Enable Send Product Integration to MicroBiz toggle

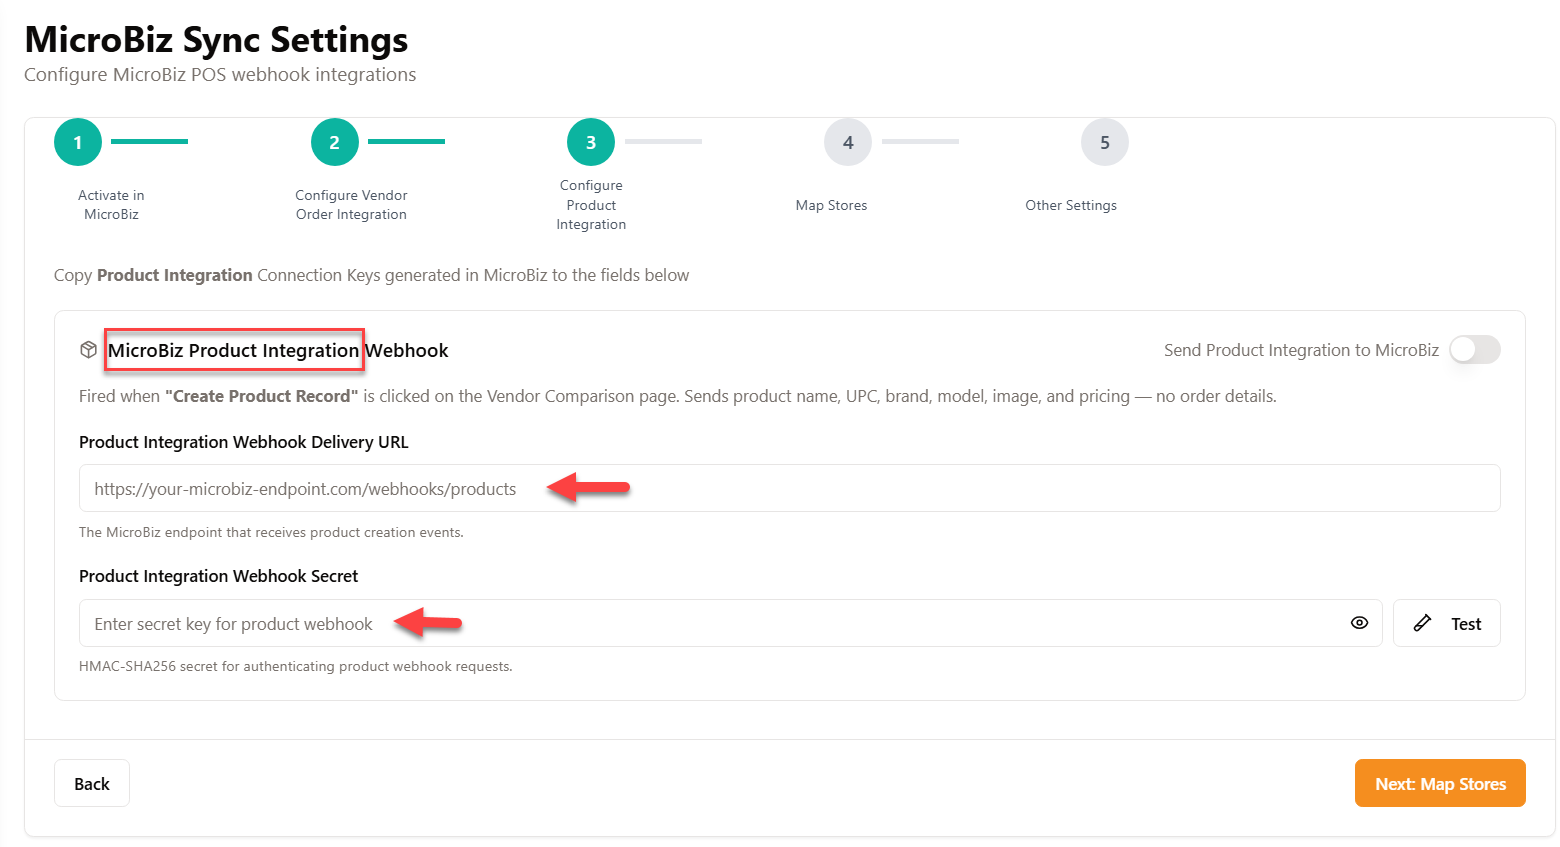pyautogui.click(x=1475, y=350)
